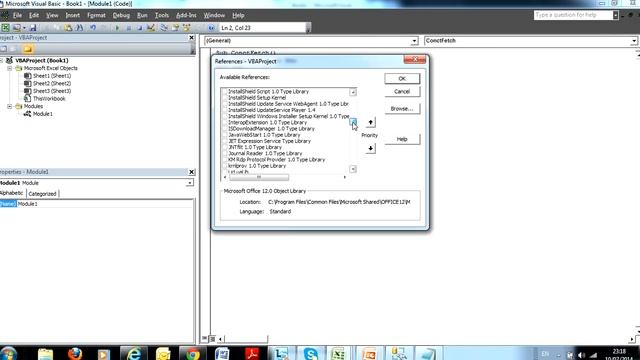Viewport: 640px width, 360px height.
Task: Click the Reset stop icon
Action: [139, 28]
